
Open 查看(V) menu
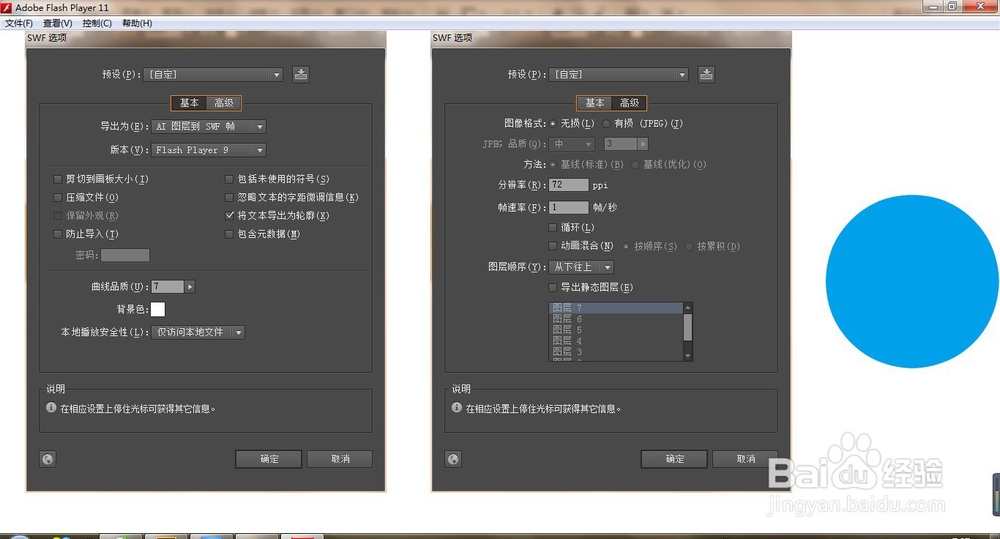[57, 23]
